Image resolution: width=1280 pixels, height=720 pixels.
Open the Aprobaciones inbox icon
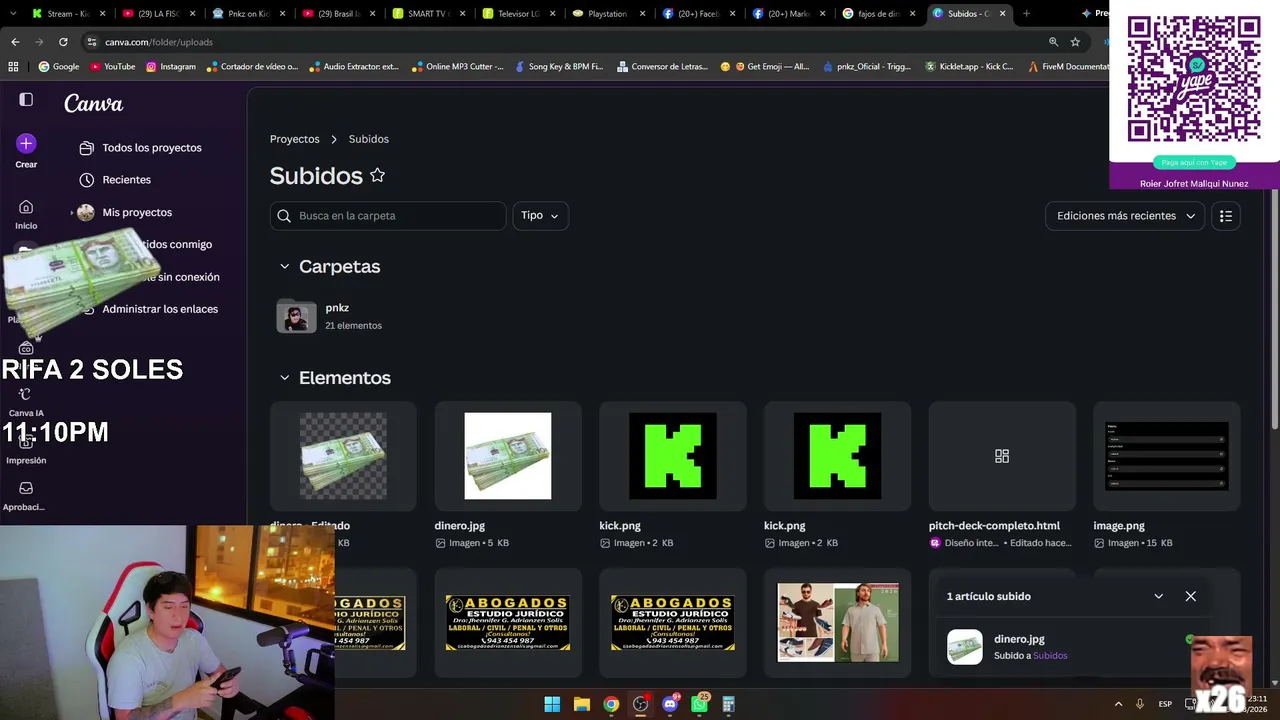tap(26, 488)
